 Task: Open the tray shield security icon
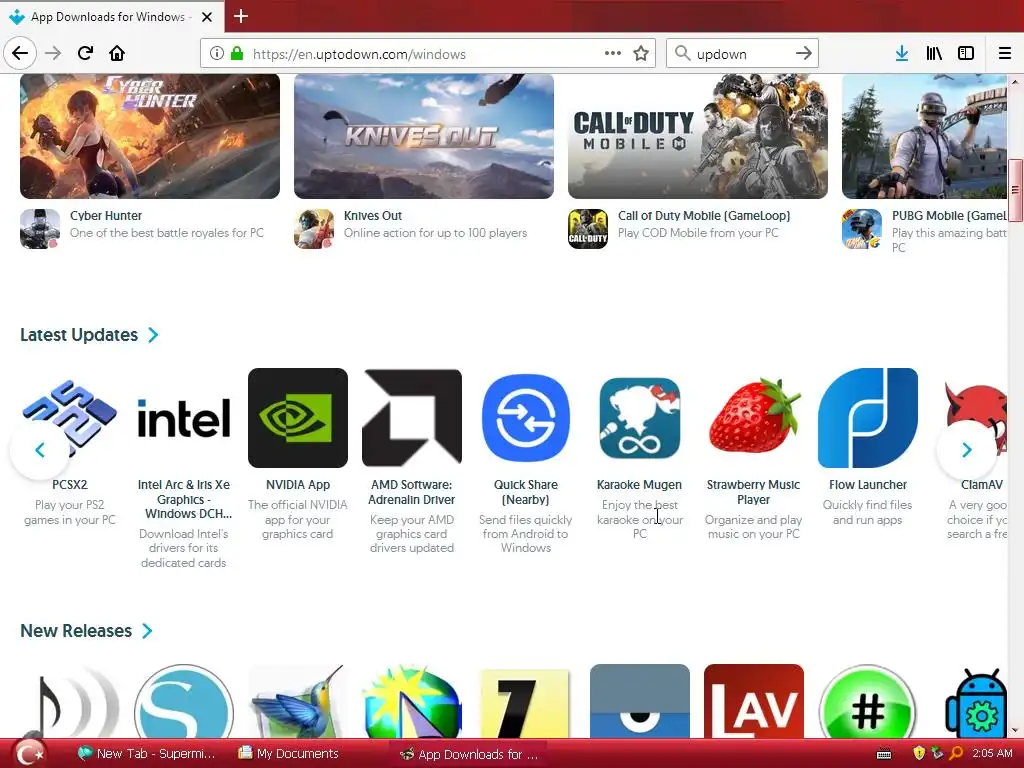pyautogui.click(x=919, y=754)
